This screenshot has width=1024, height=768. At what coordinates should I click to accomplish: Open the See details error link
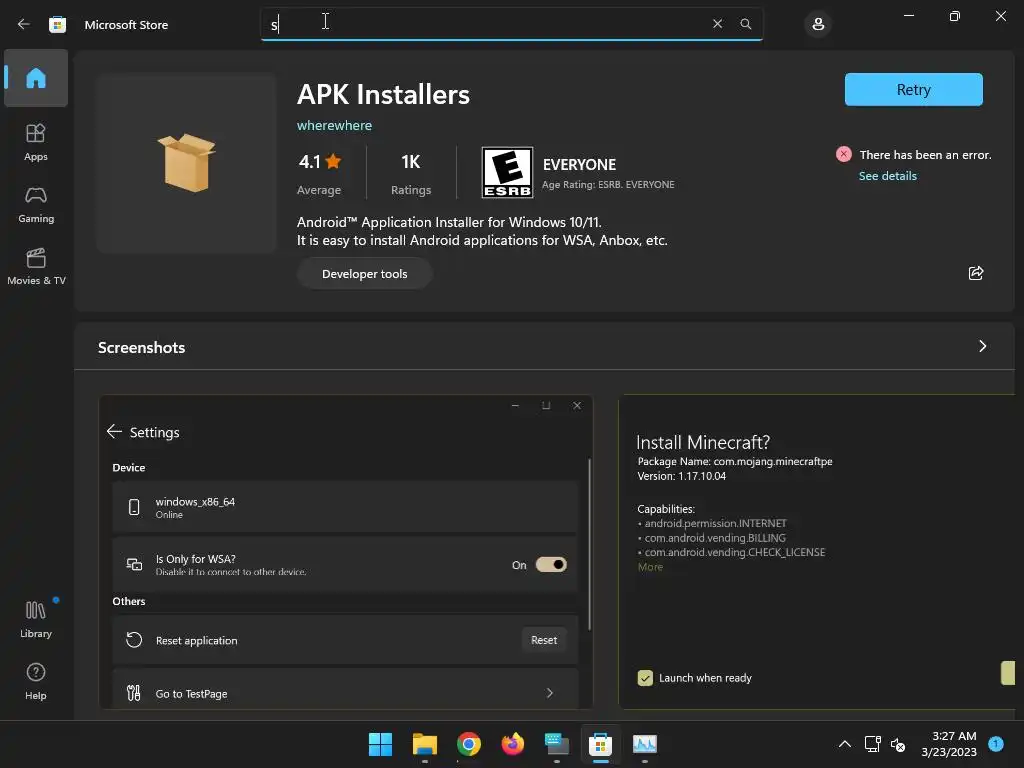[888, 176]
